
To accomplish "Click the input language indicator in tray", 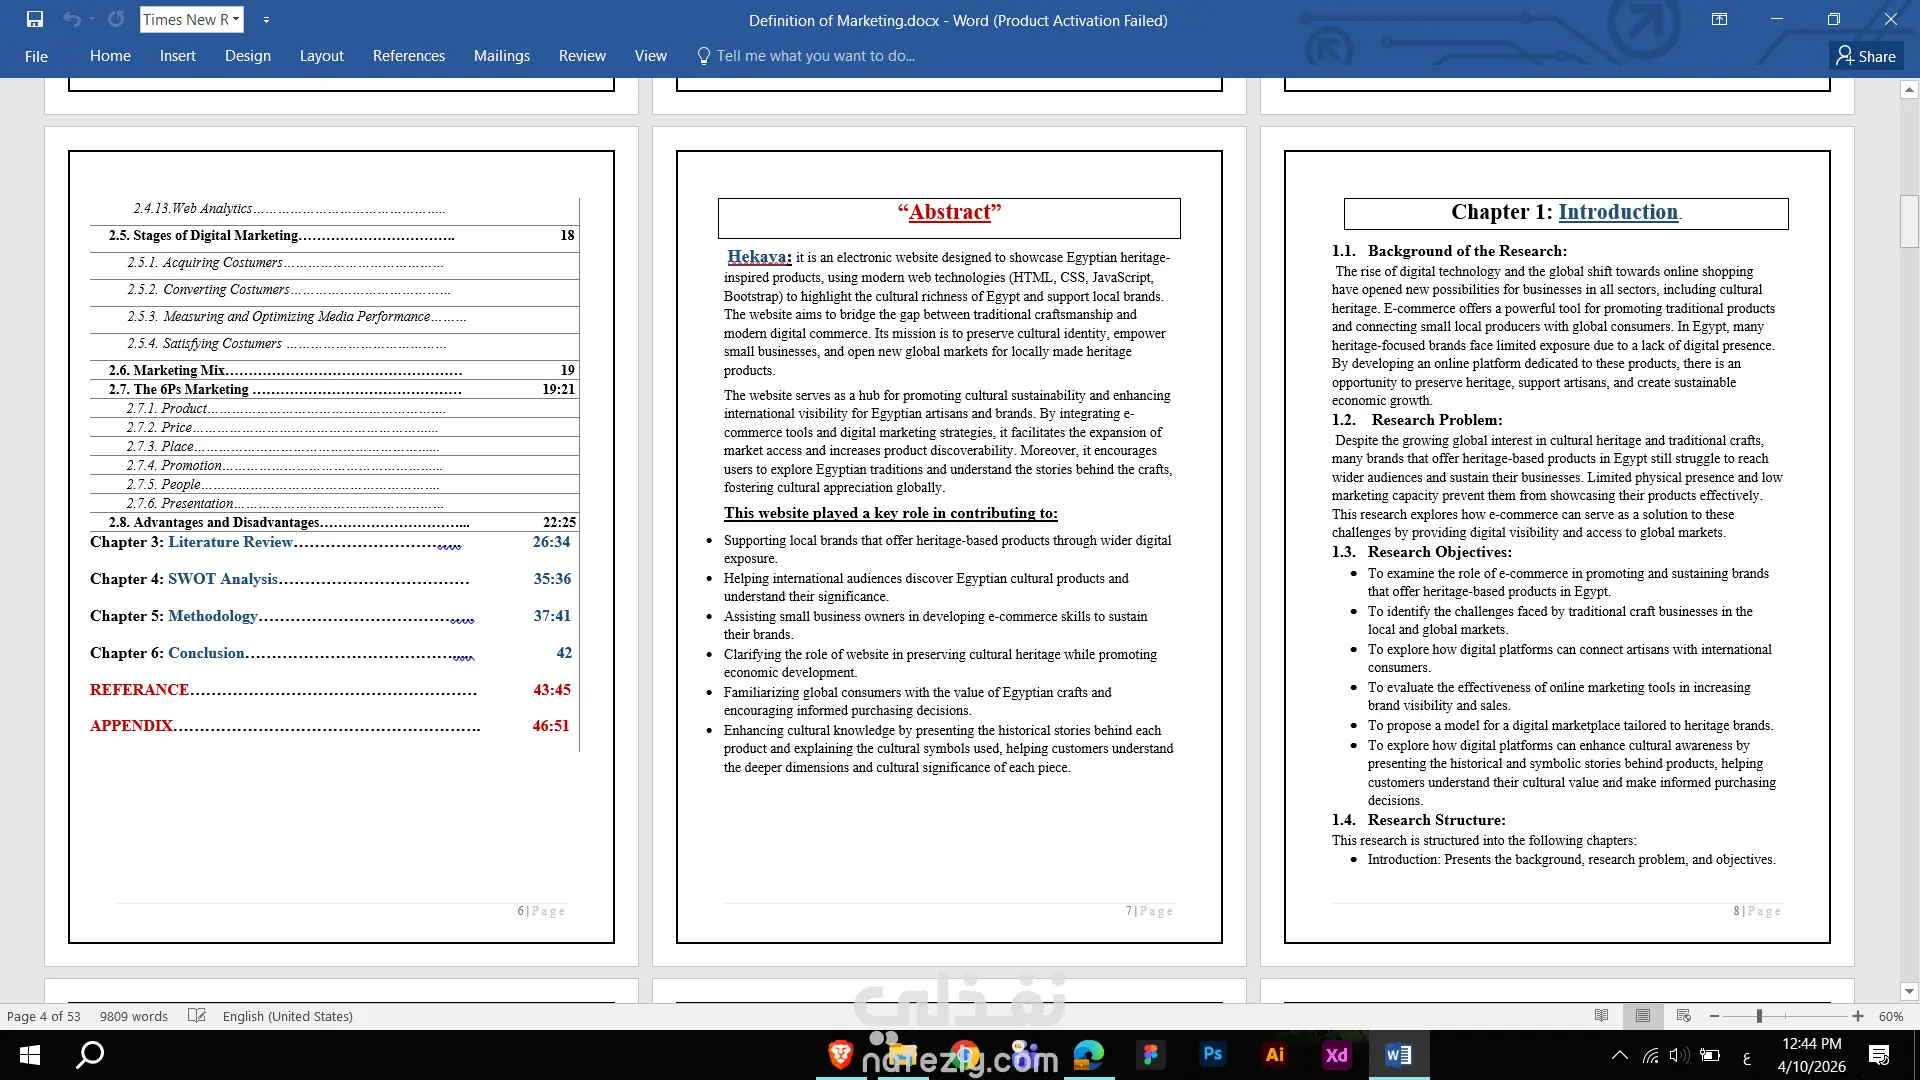I will click(1747, 1055).
